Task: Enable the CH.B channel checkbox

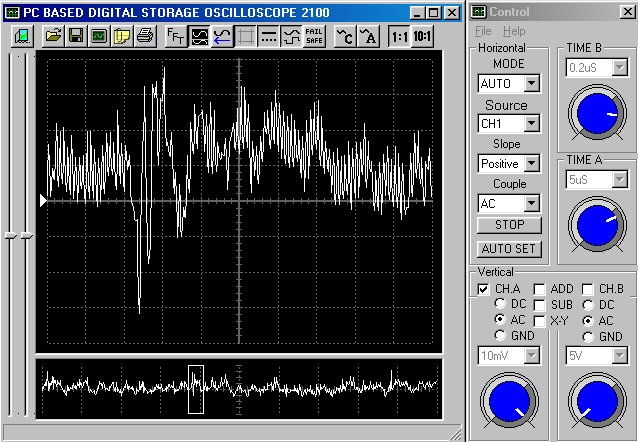Action: (x=588, y=289)
